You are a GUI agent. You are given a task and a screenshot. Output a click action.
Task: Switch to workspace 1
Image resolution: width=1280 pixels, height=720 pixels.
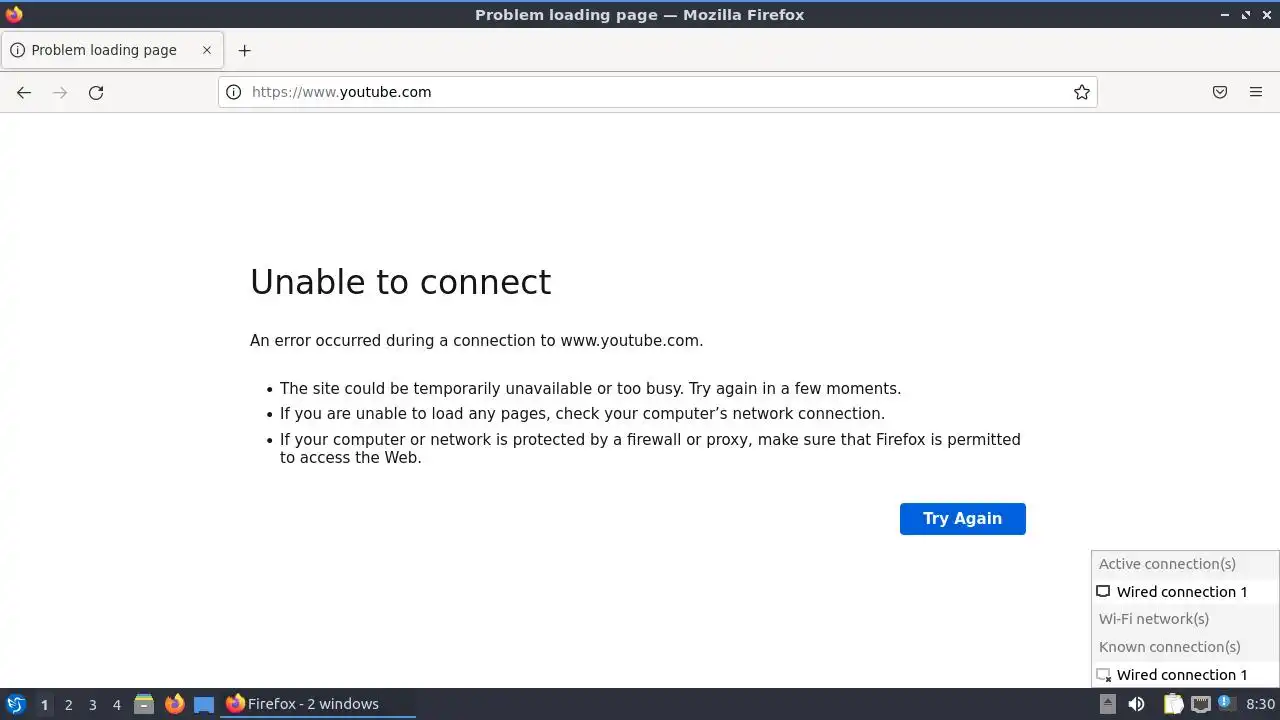tap(44, 704)
